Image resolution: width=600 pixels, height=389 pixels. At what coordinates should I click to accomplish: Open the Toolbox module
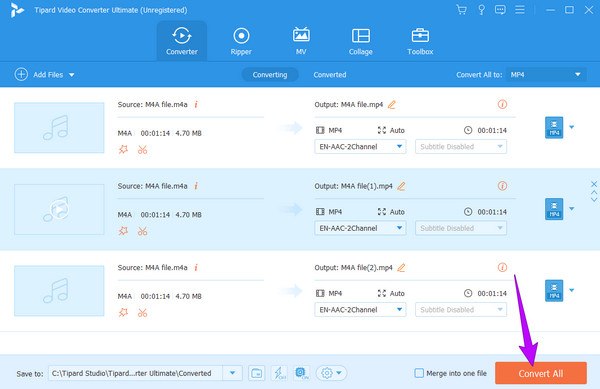coord(420,41)
